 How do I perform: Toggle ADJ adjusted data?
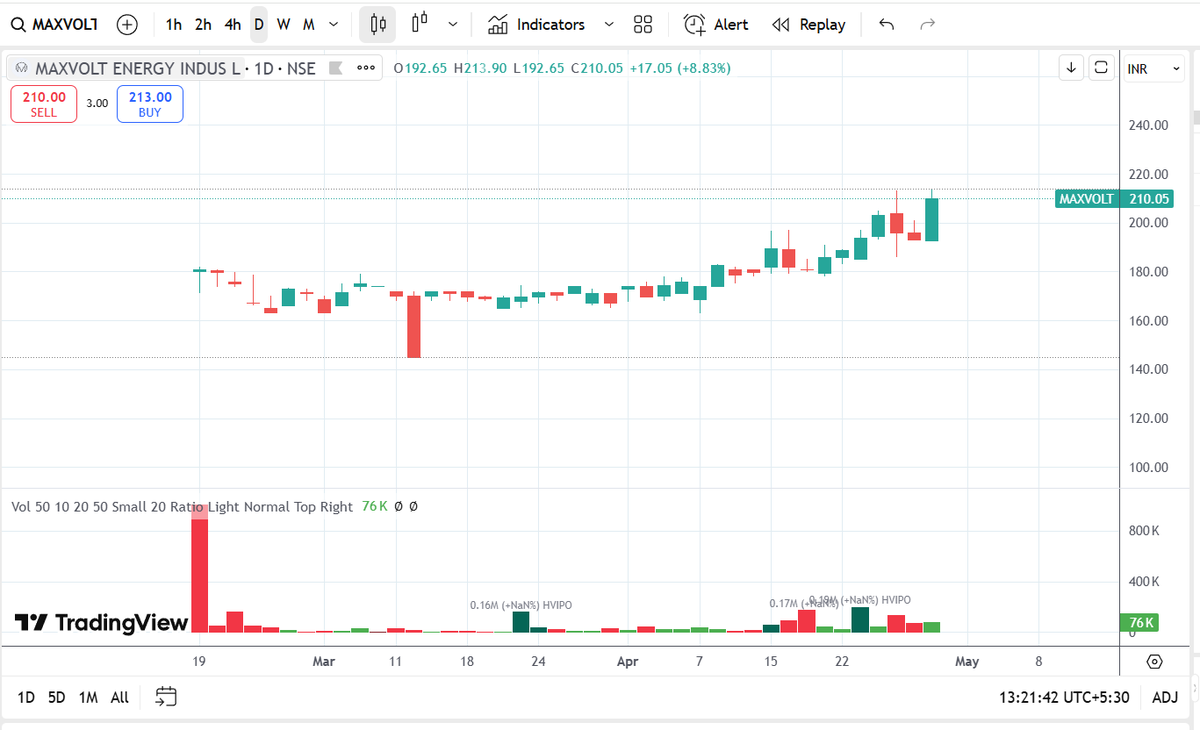pos(1165,697)
